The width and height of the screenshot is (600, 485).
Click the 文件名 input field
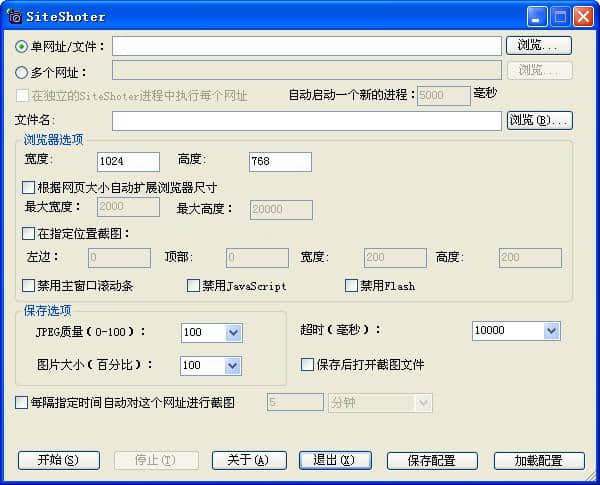pyautogui.click(x=306, y=121)
